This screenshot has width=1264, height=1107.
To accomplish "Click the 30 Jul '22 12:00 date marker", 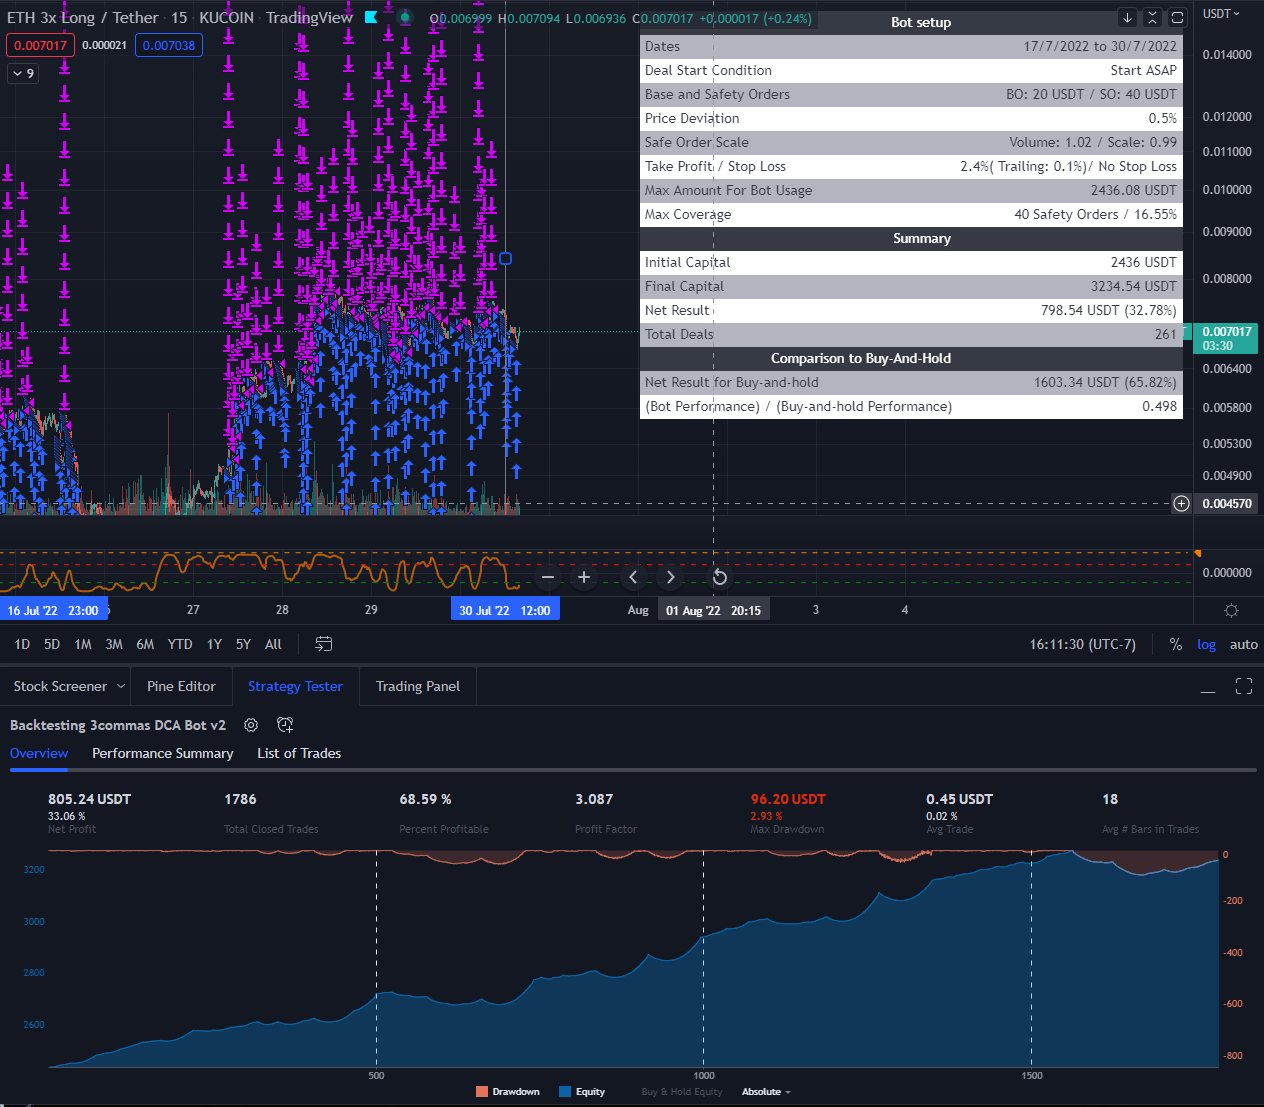I will (x=505, y=610).
